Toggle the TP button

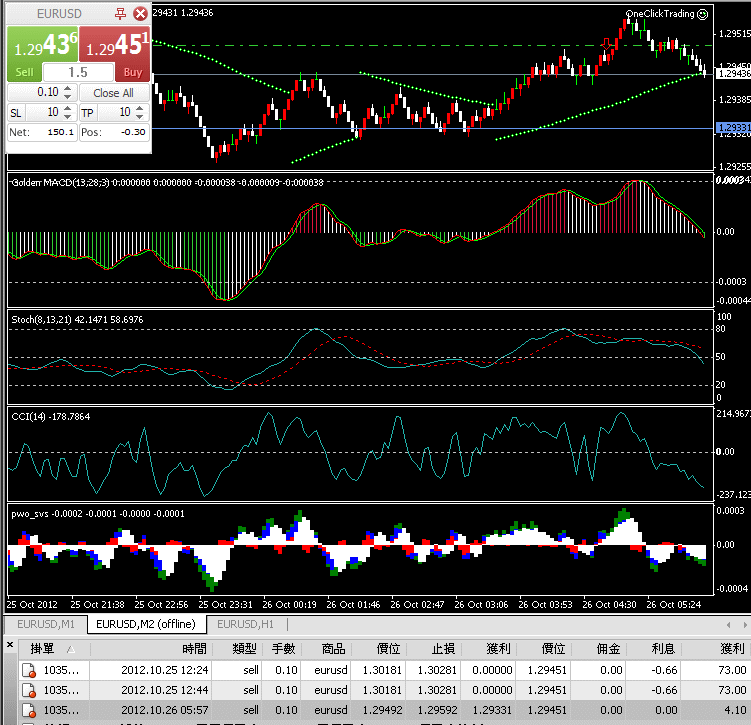pos(87,113)
